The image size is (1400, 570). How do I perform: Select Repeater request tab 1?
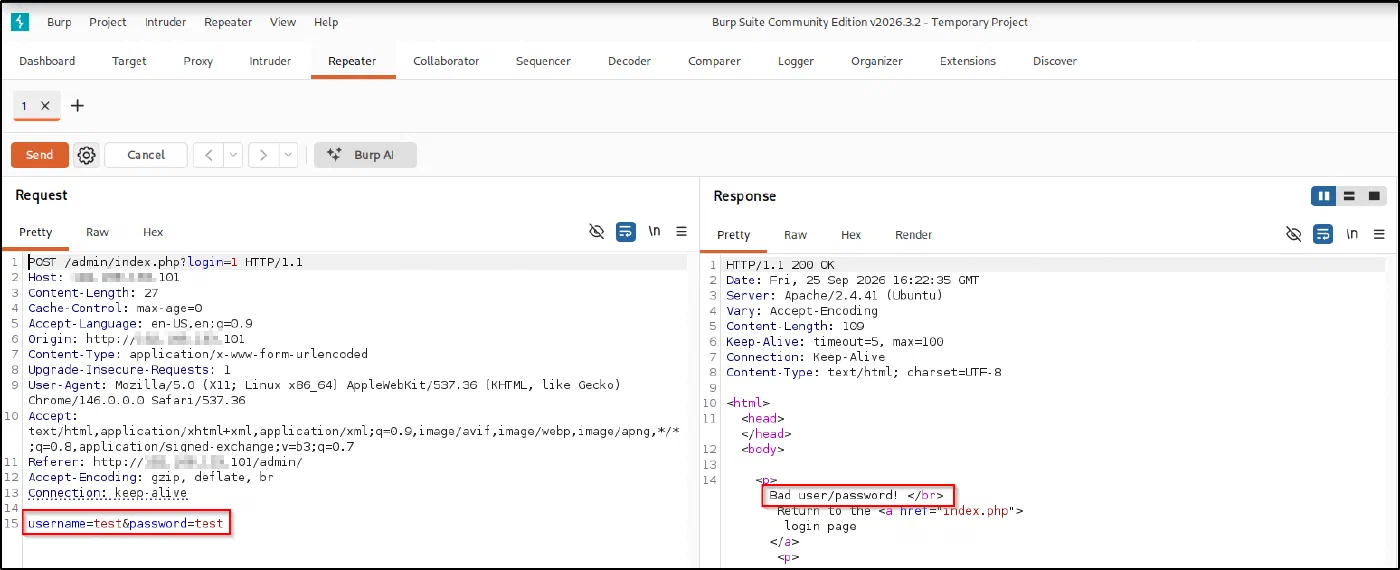[x=24, y=105]
